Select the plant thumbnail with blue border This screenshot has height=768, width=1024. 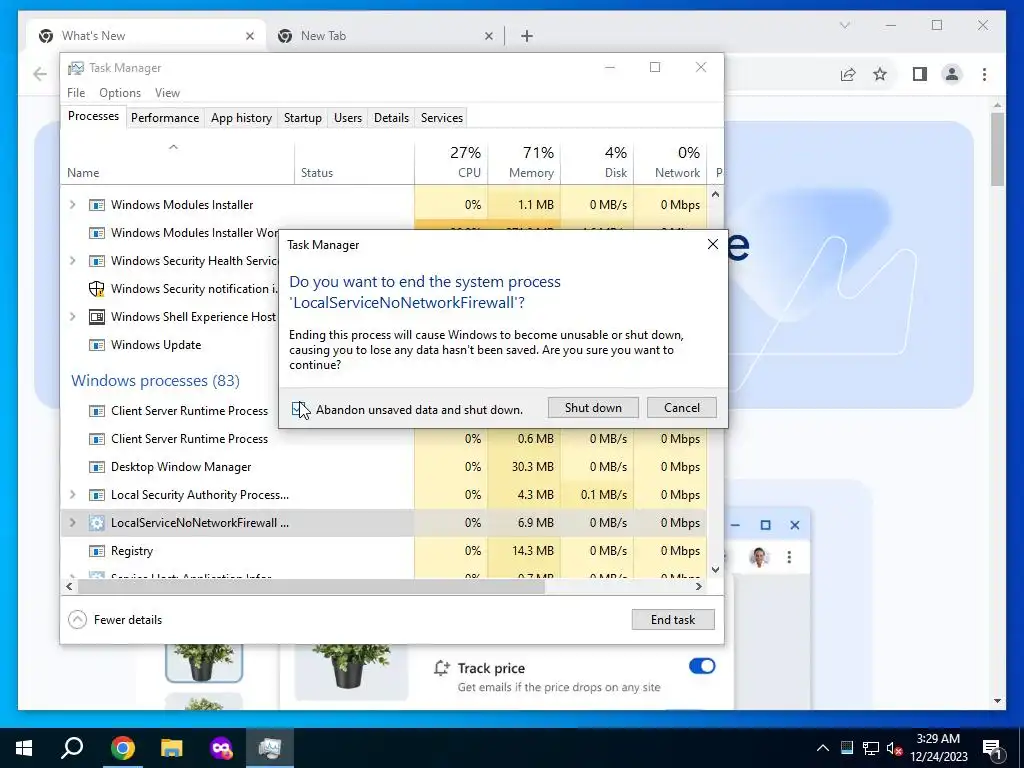[x=204, y=662]
